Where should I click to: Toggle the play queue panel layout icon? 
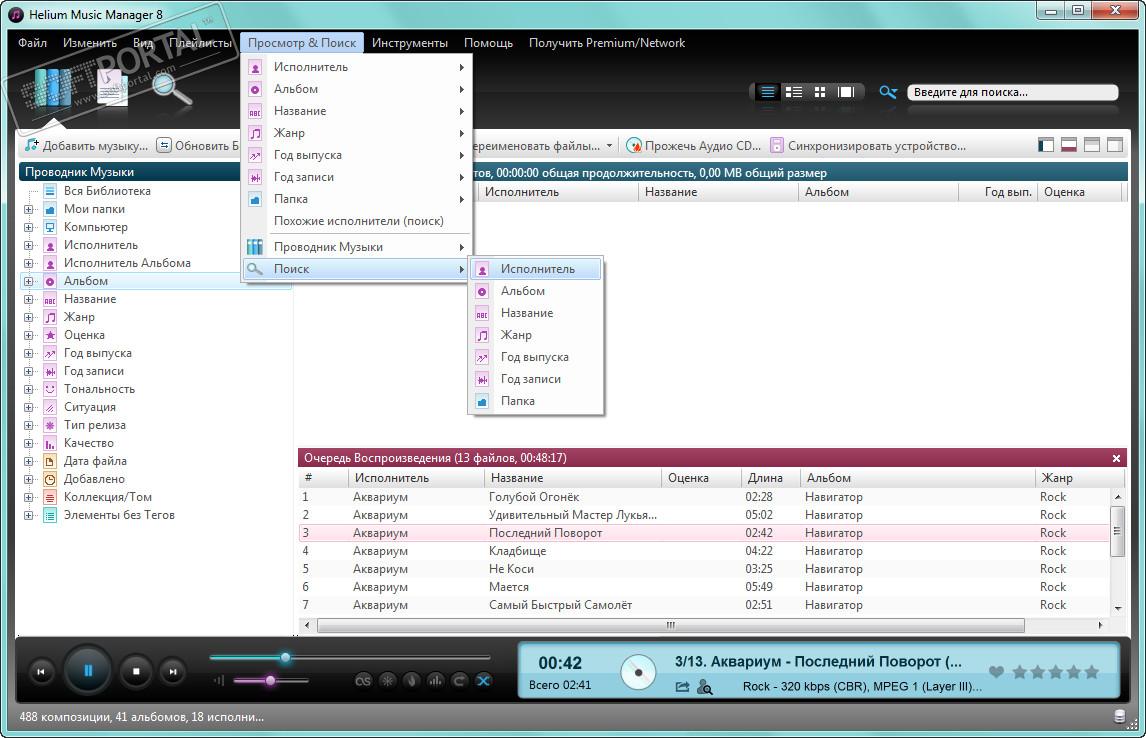[1069, 145]
